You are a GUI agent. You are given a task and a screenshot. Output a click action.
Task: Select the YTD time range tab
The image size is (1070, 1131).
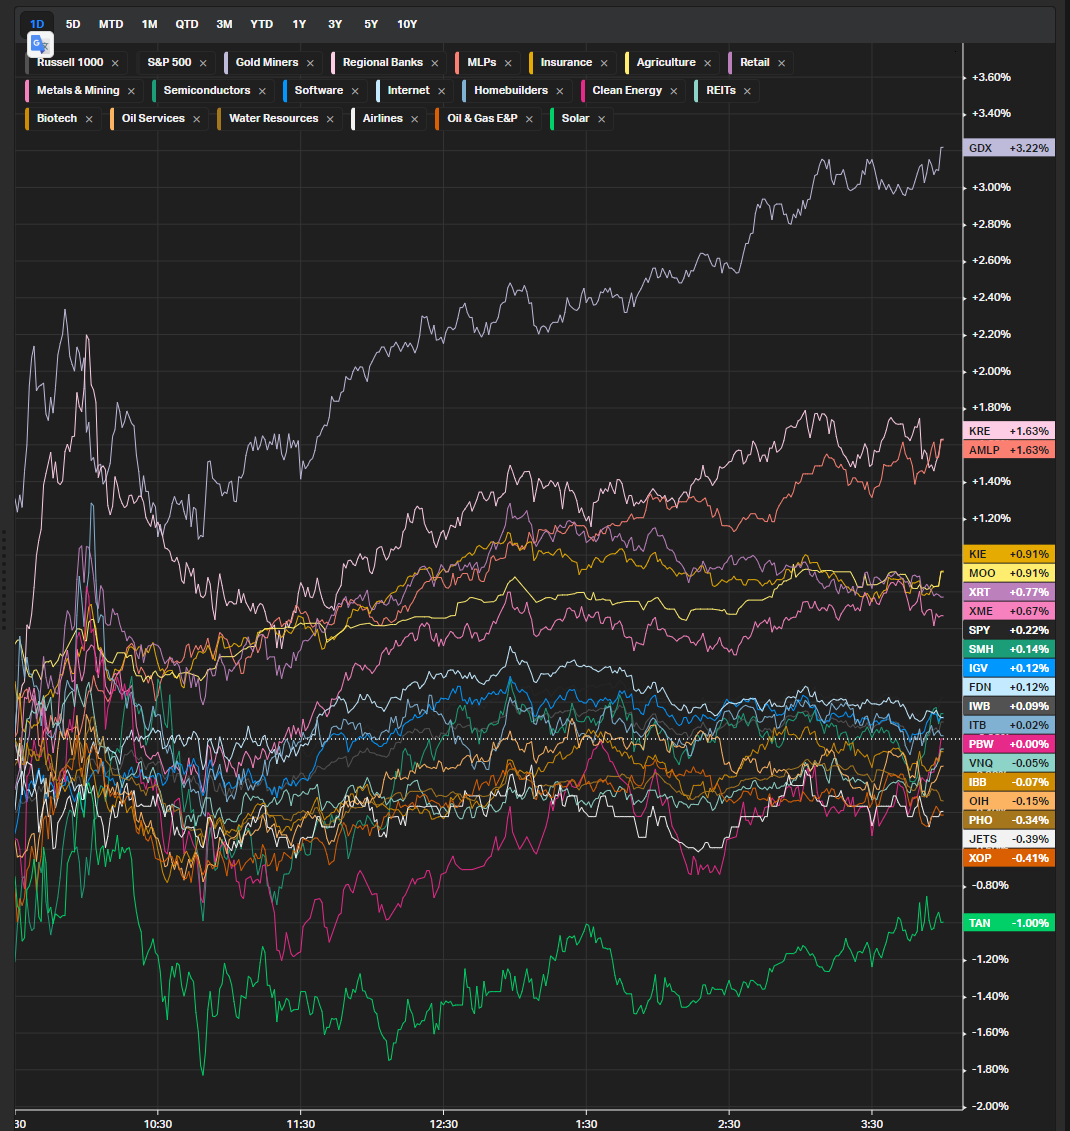pos(261,24)
